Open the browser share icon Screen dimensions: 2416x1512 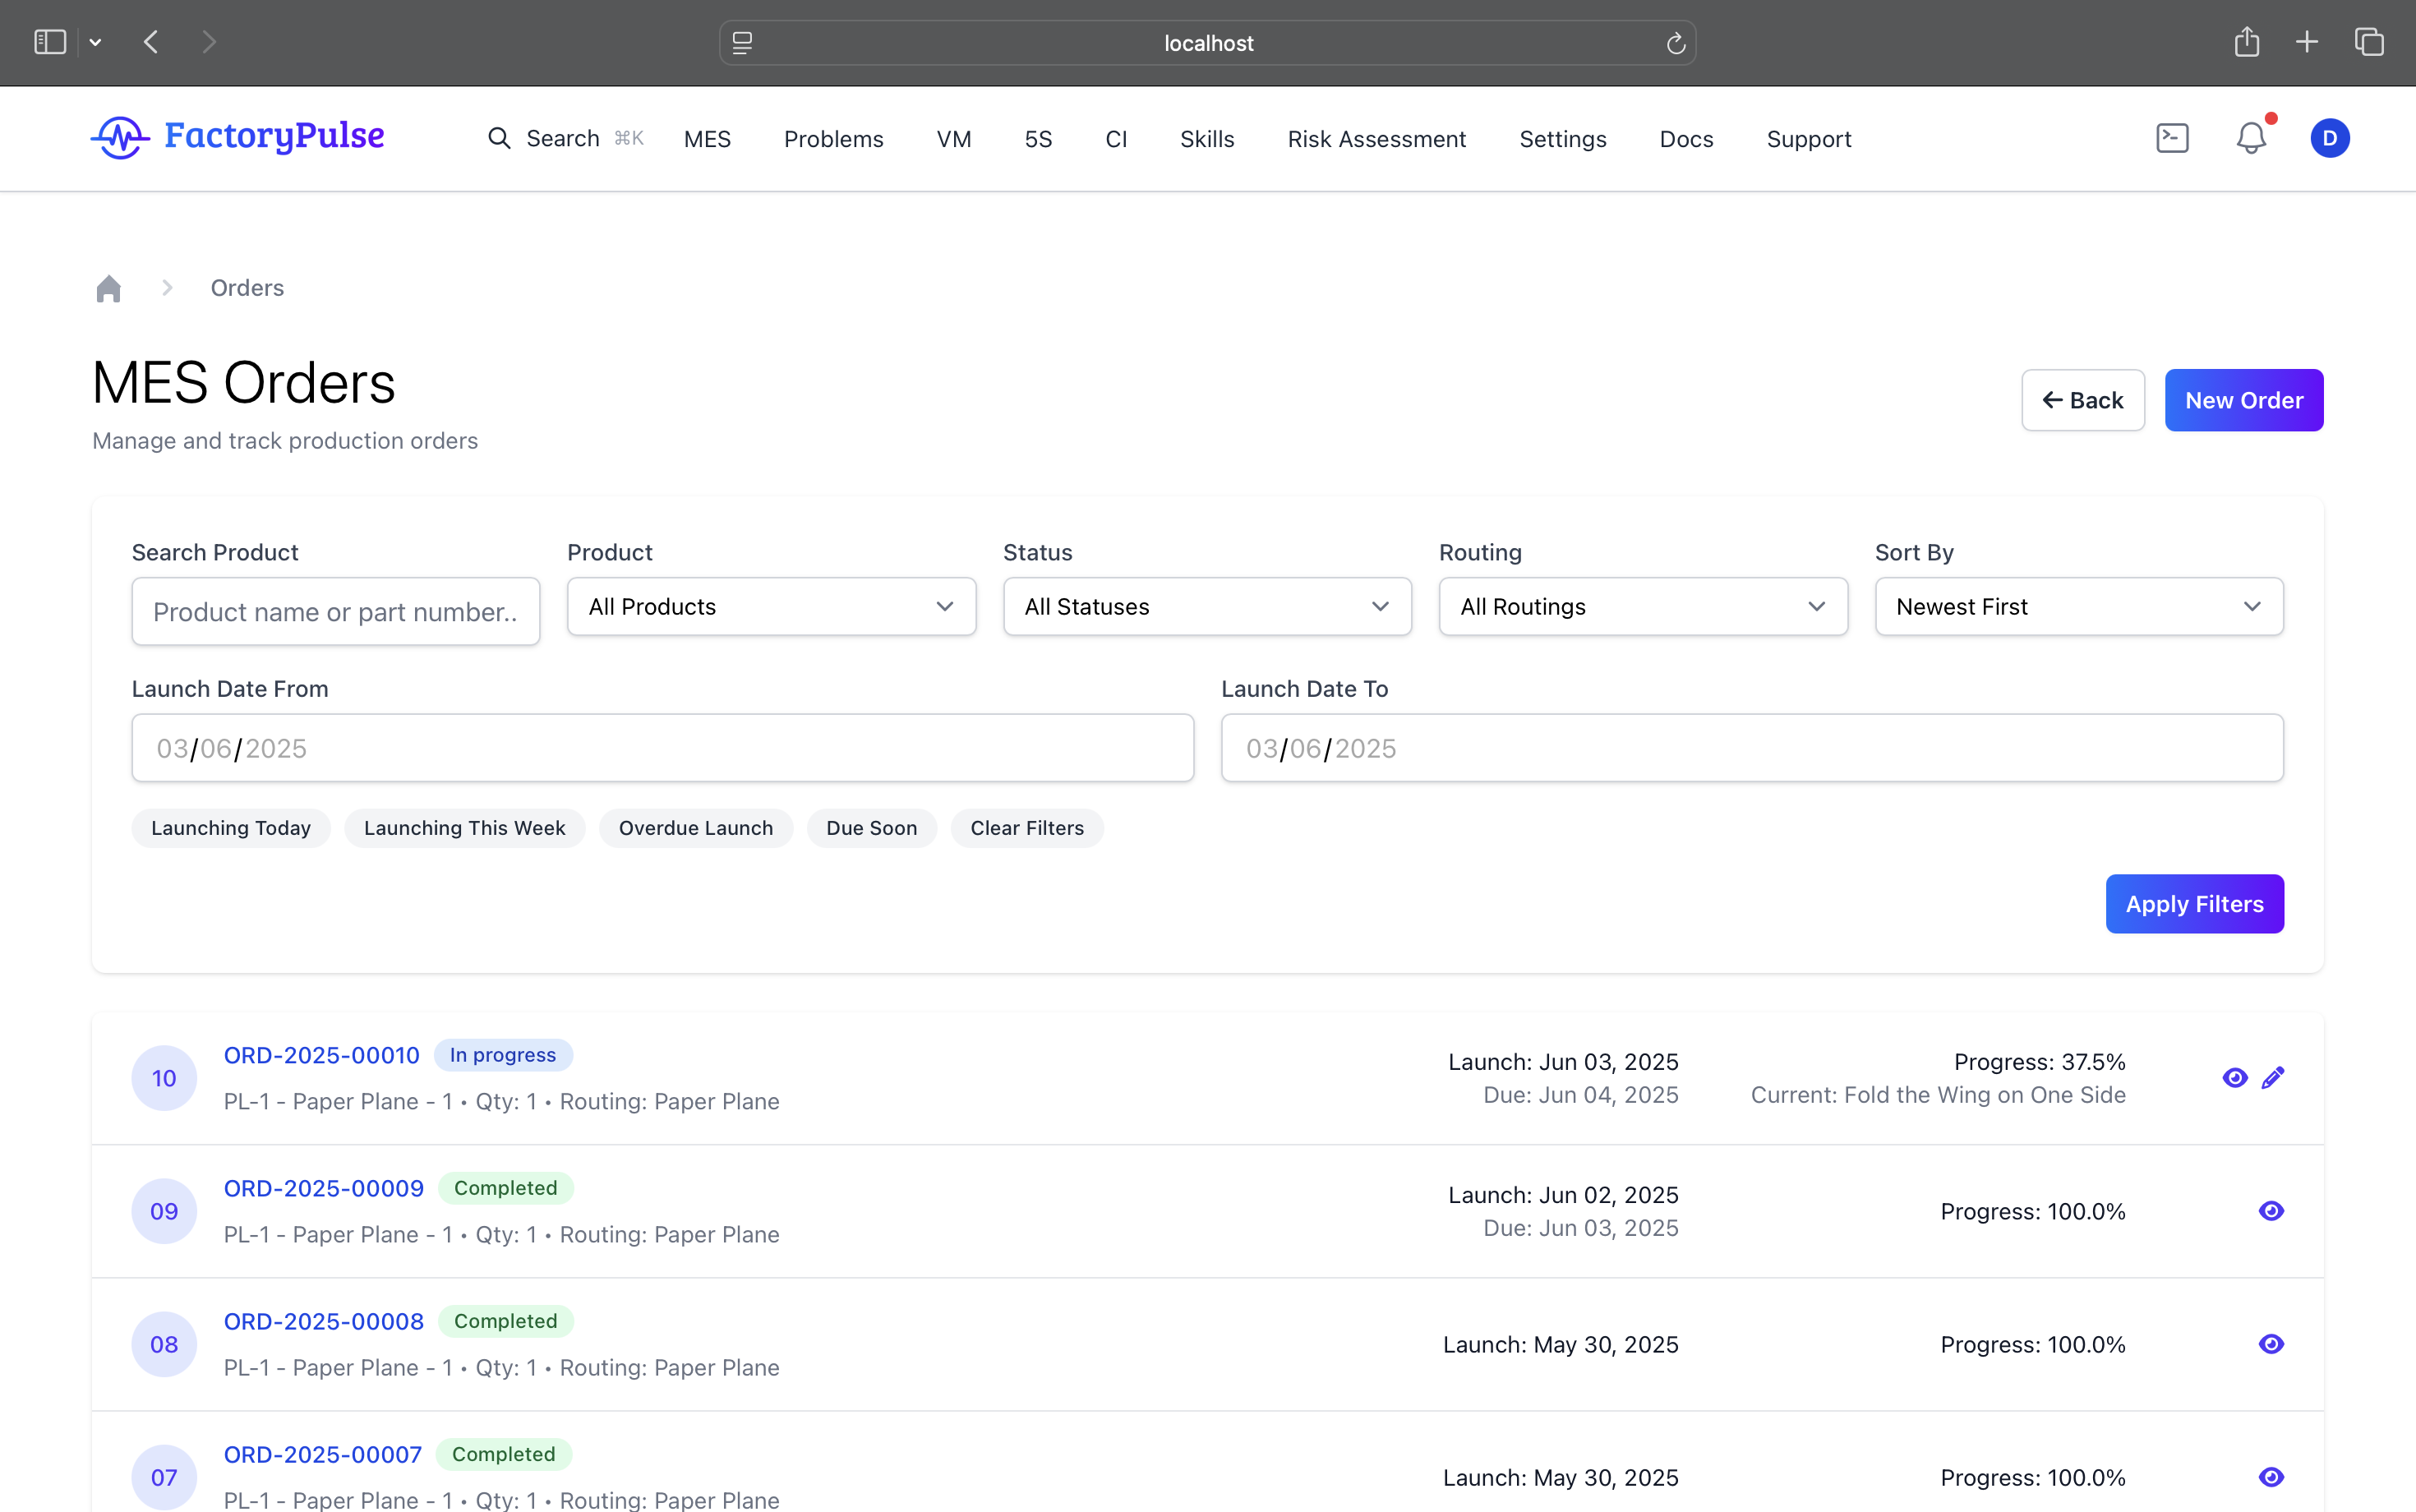(x=2247, y=41)
